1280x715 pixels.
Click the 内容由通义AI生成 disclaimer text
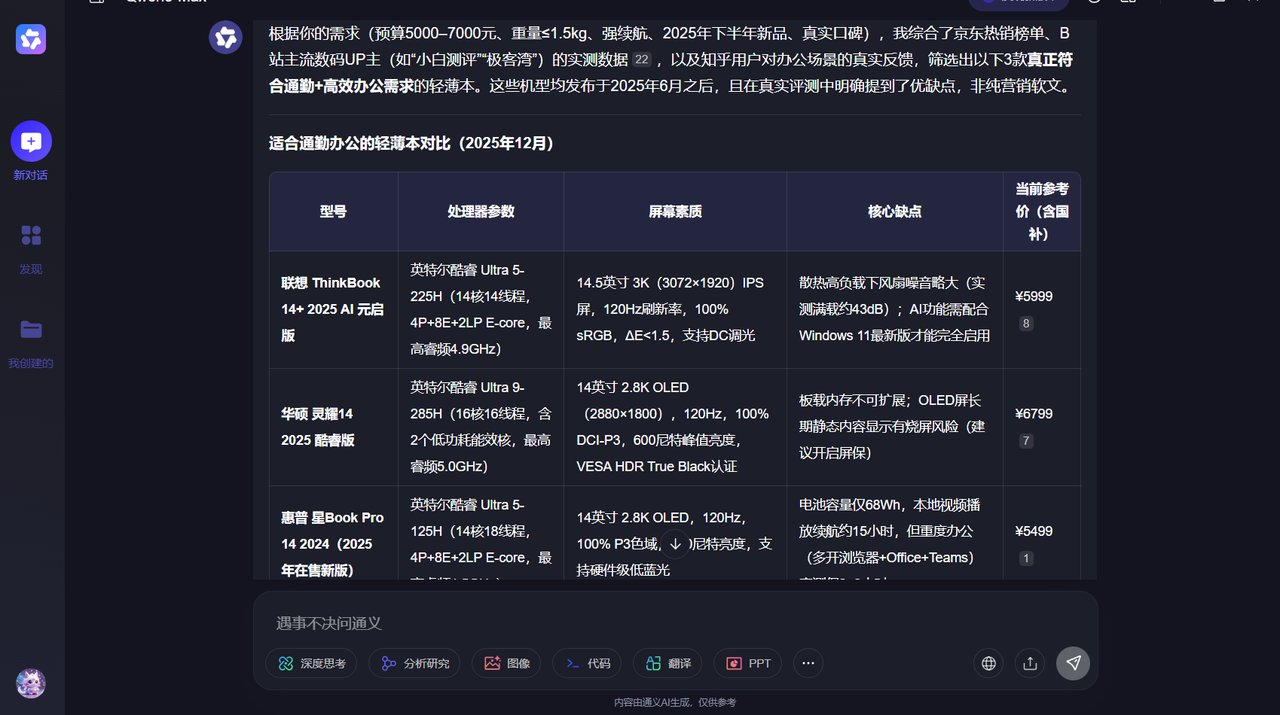[675, 703]
